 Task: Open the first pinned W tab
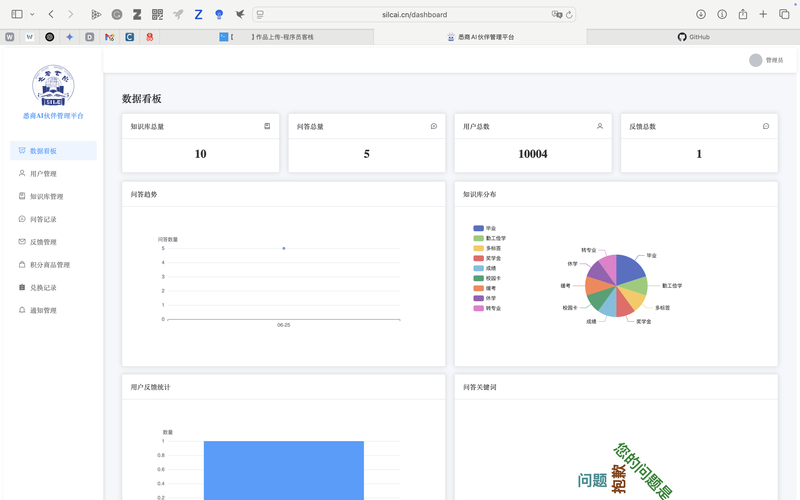point(10,37)
